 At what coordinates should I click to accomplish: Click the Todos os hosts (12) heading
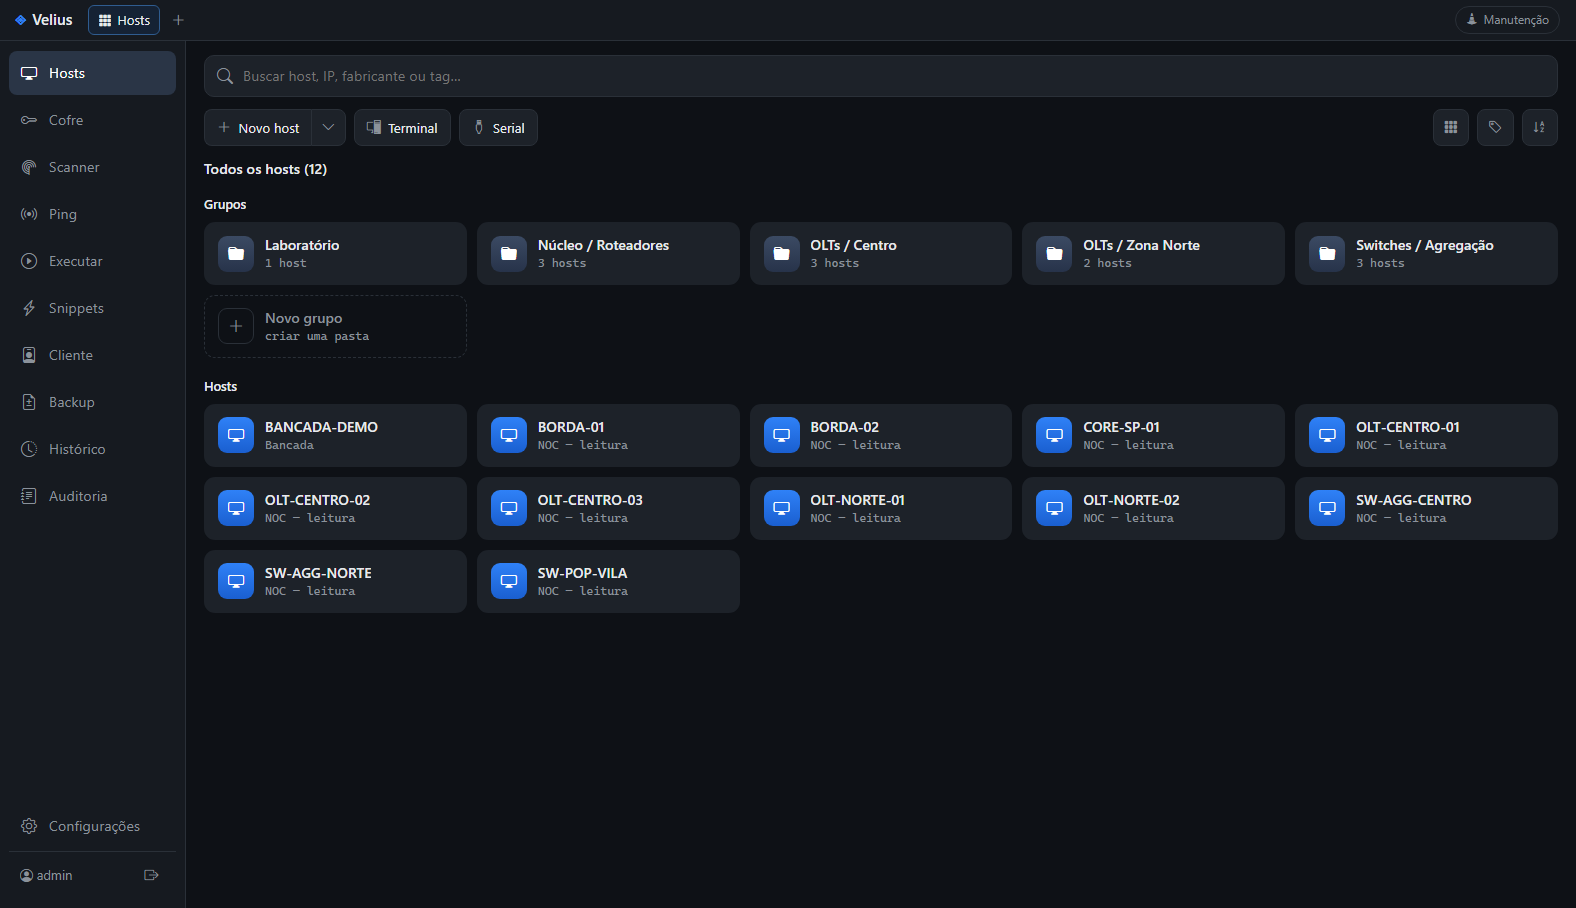[x=265, y=169]
